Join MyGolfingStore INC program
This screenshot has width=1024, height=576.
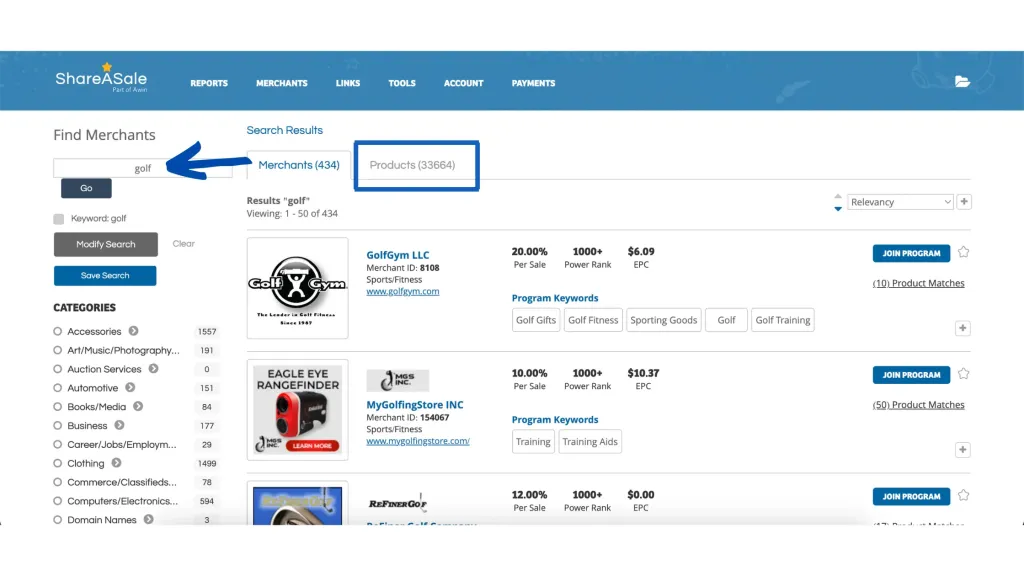[x=911, y=375]
